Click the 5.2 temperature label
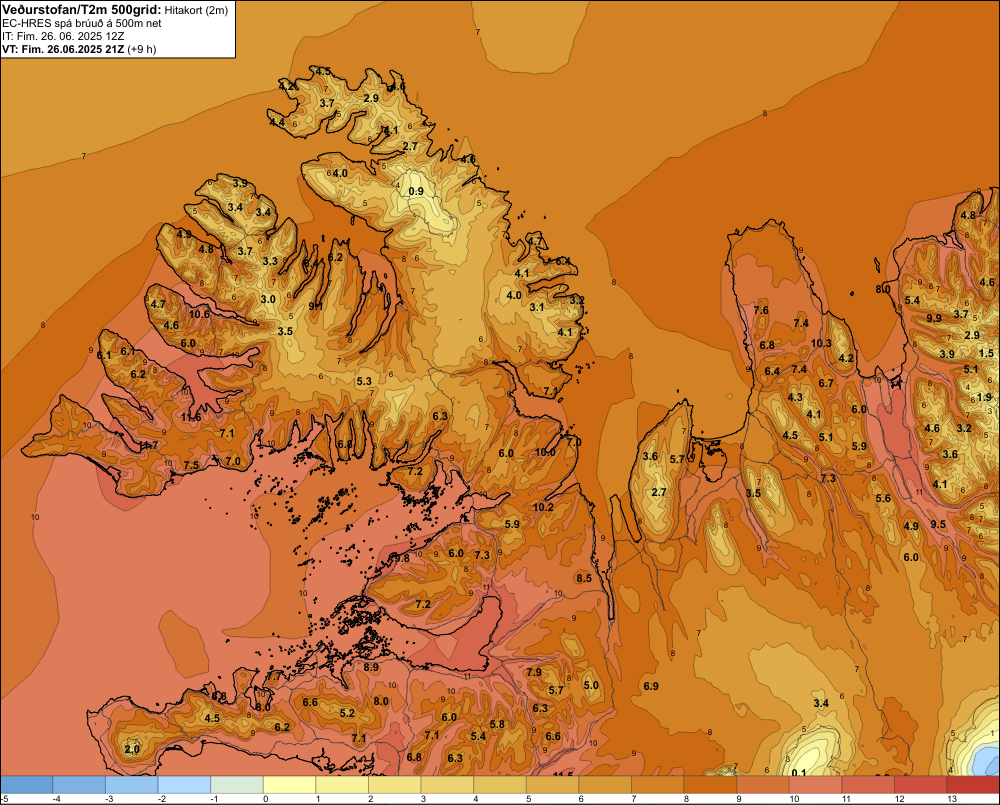The height and width of the screenshot is (805, 1000). [x=347, y=713]
